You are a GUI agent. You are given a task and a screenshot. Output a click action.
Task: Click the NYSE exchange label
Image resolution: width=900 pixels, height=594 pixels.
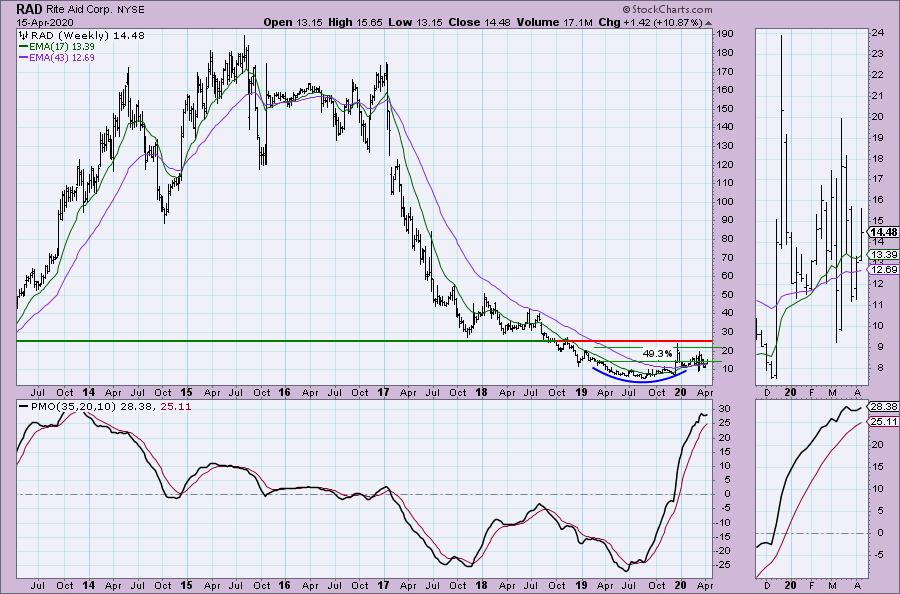click(x=130, y=10)
